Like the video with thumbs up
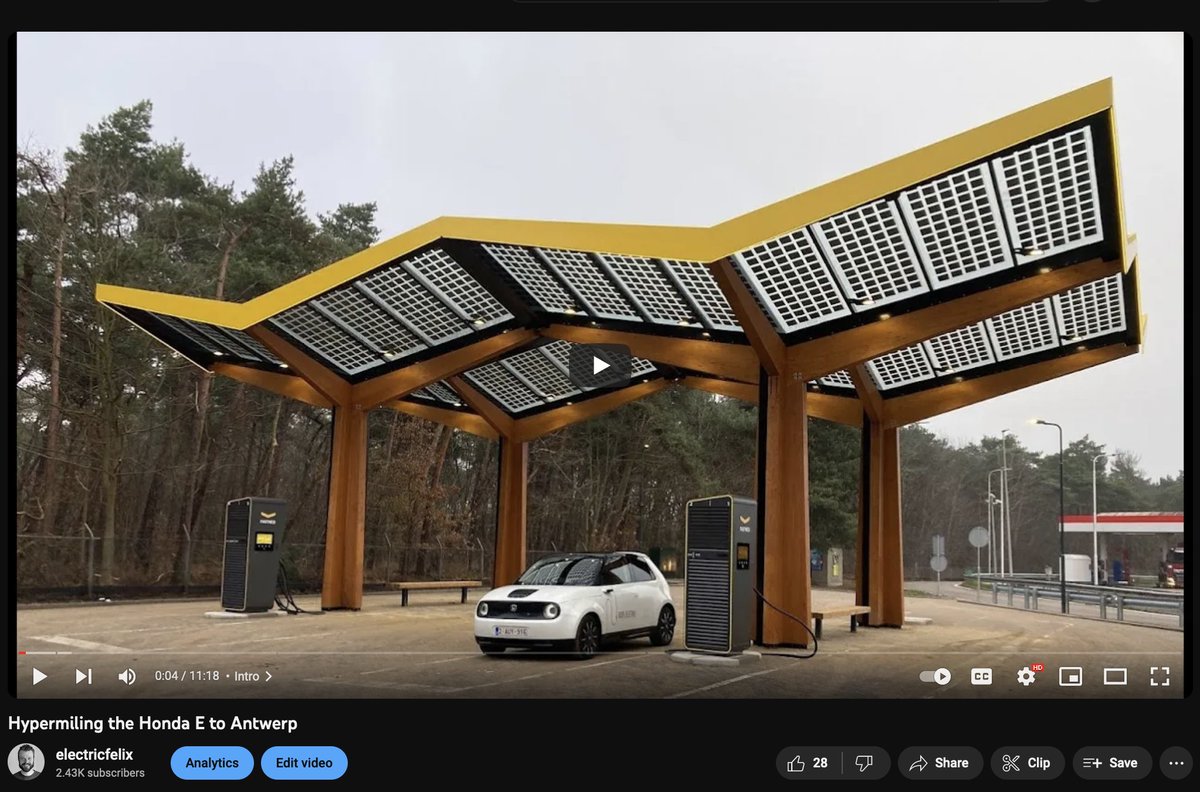Viewport: 1200px width, 792px height. 808,763
